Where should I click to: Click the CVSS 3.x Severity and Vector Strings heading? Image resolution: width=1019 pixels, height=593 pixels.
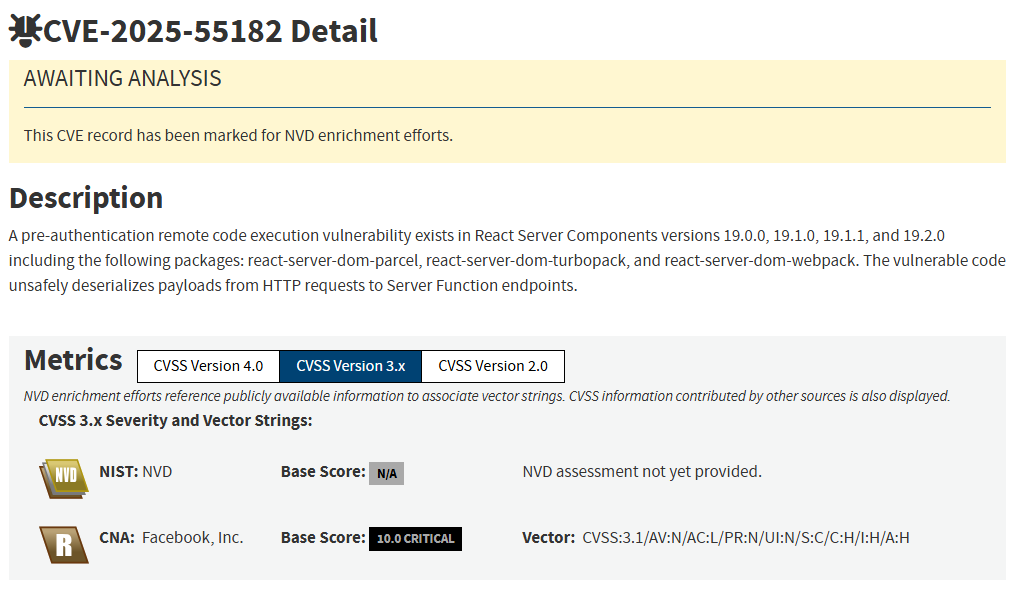pyautogui.click(x=175, y=420)
